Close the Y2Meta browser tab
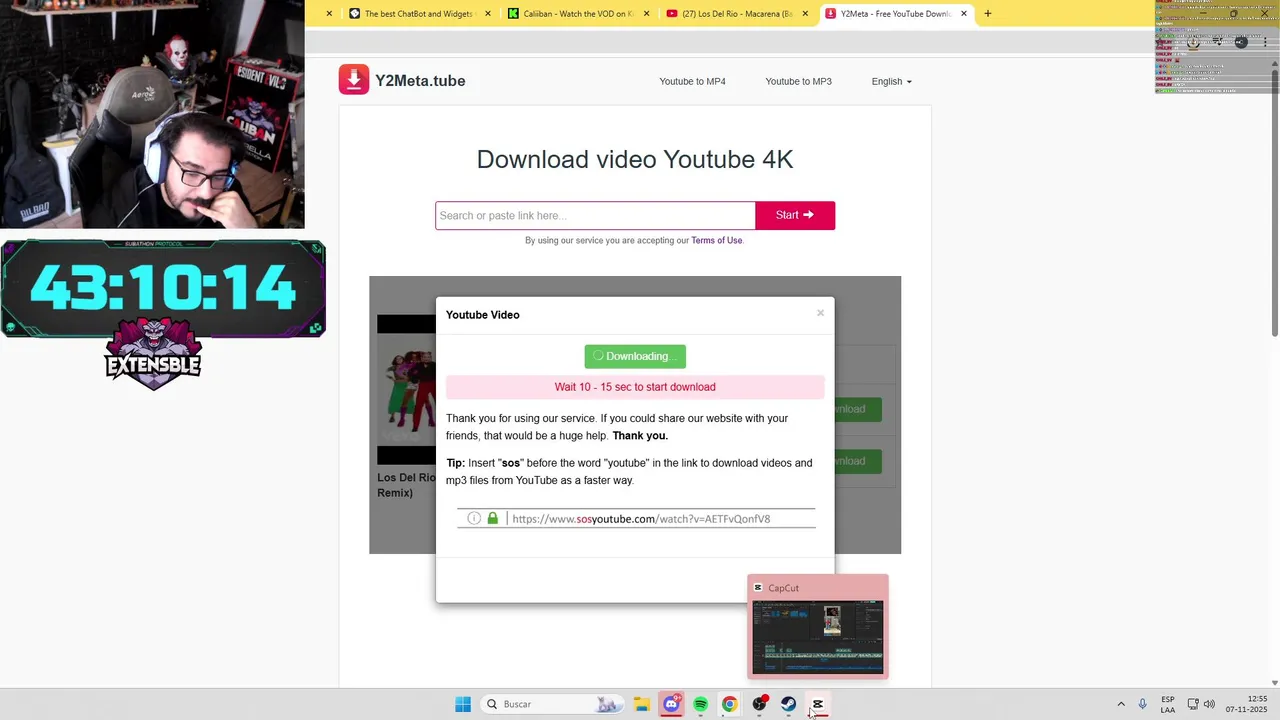 964,14
